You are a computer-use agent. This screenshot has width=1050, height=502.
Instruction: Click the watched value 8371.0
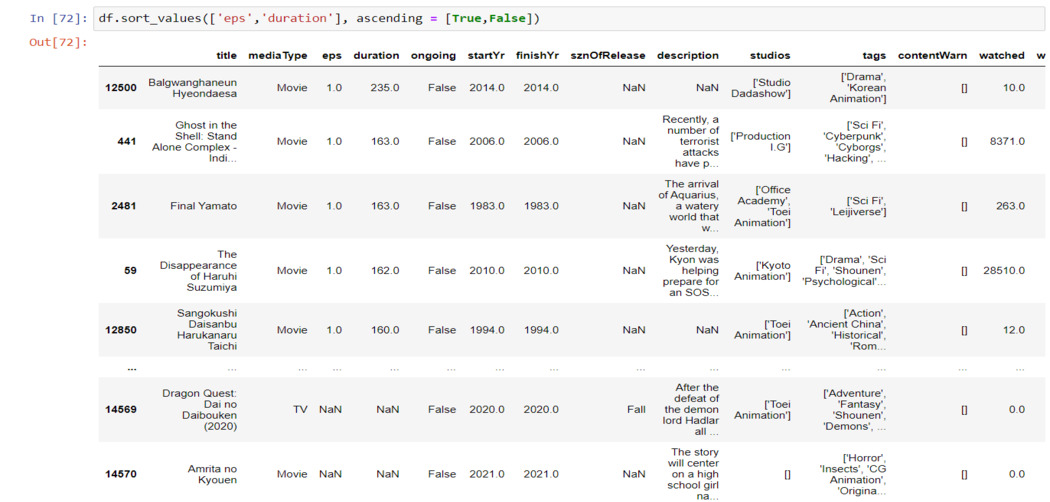click(1006, 141)
